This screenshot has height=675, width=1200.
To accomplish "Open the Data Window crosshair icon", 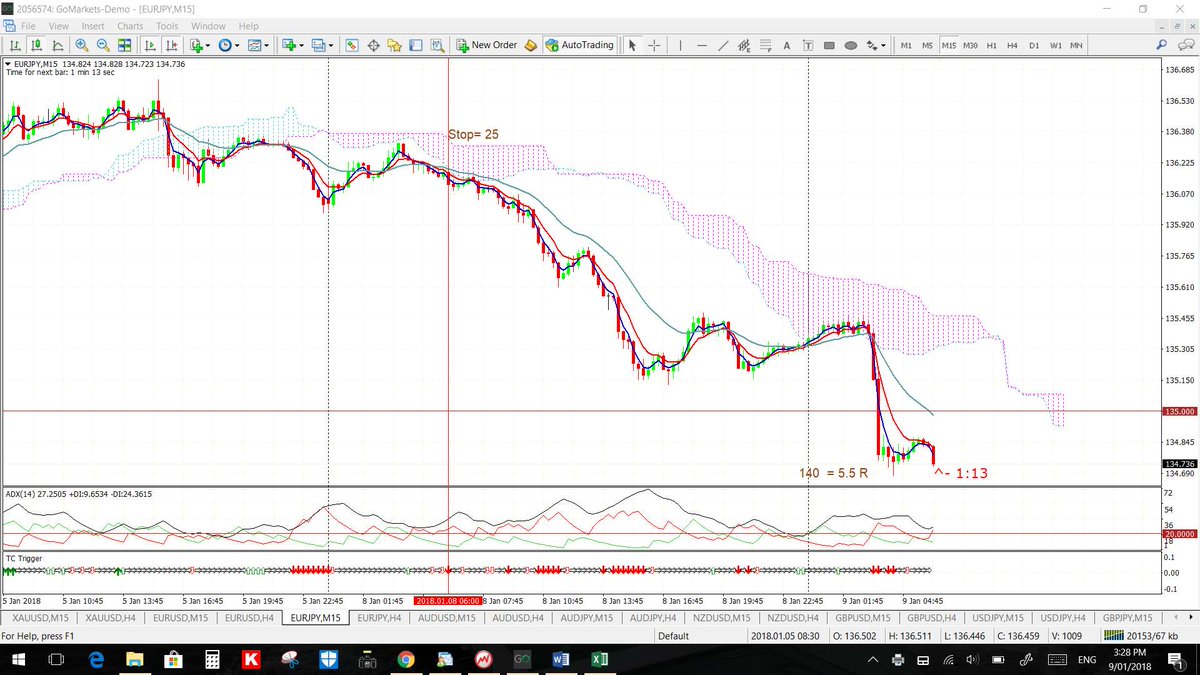I will (x=374, y=45).
